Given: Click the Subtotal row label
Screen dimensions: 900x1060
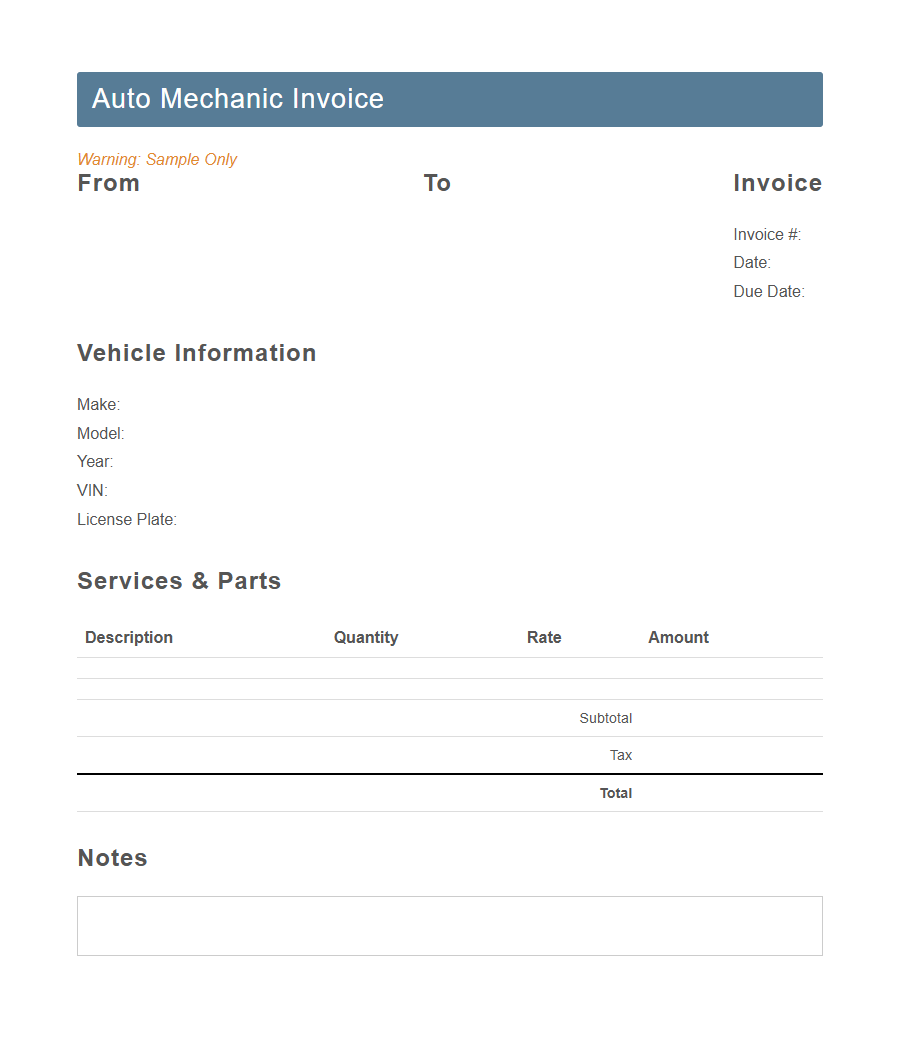Looking at the screenshot, I should (x=605, y=718).
